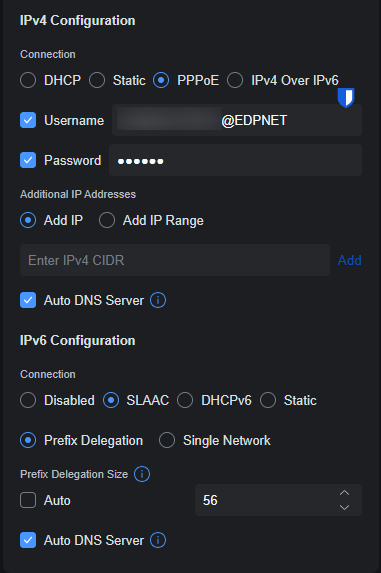Toggle the Password checkbox
This screenshot has height=573, width=381.
(28, 160)
